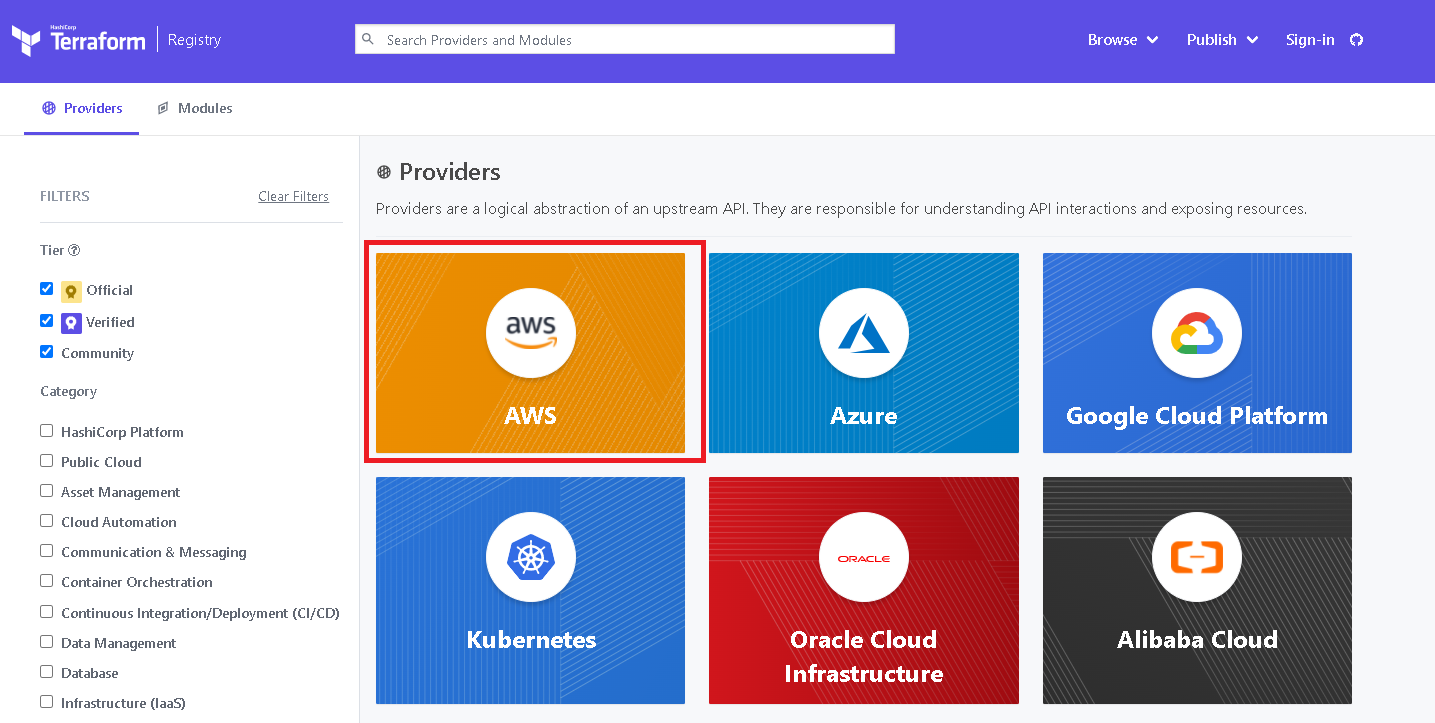This screenshot has height=723, width=1435.
Task: Click the Tier help question icon
Action: point(74,251)
